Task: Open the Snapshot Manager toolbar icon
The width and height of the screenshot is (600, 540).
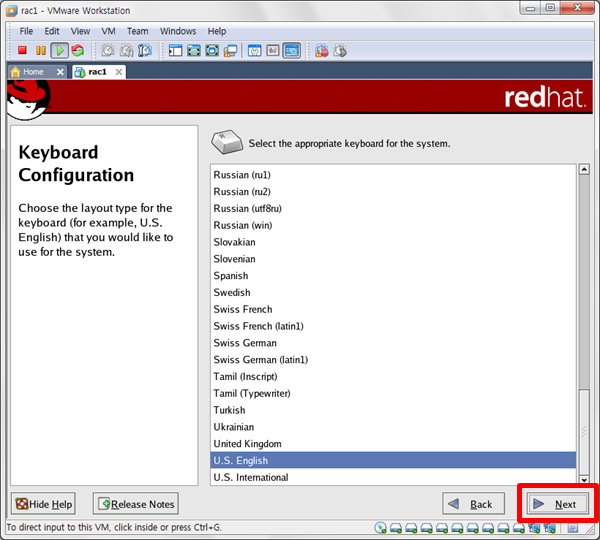Action: (145, 51)
